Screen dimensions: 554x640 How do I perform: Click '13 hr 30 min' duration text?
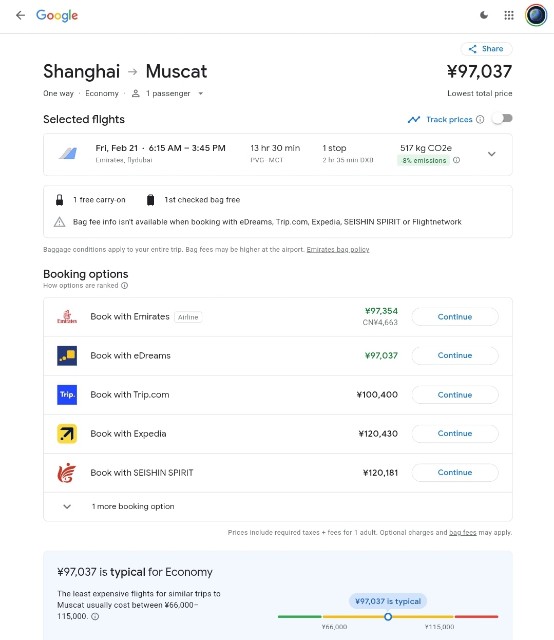(x=275, y=148)
